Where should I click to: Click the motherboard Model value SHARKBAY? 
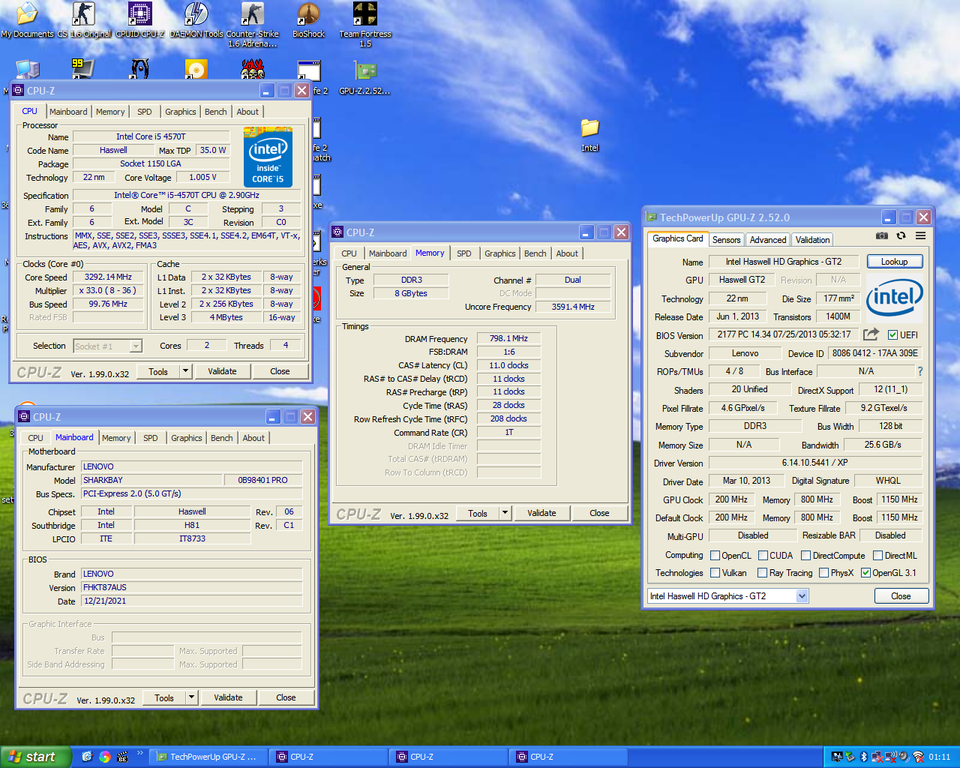click(x=151, y=480)
